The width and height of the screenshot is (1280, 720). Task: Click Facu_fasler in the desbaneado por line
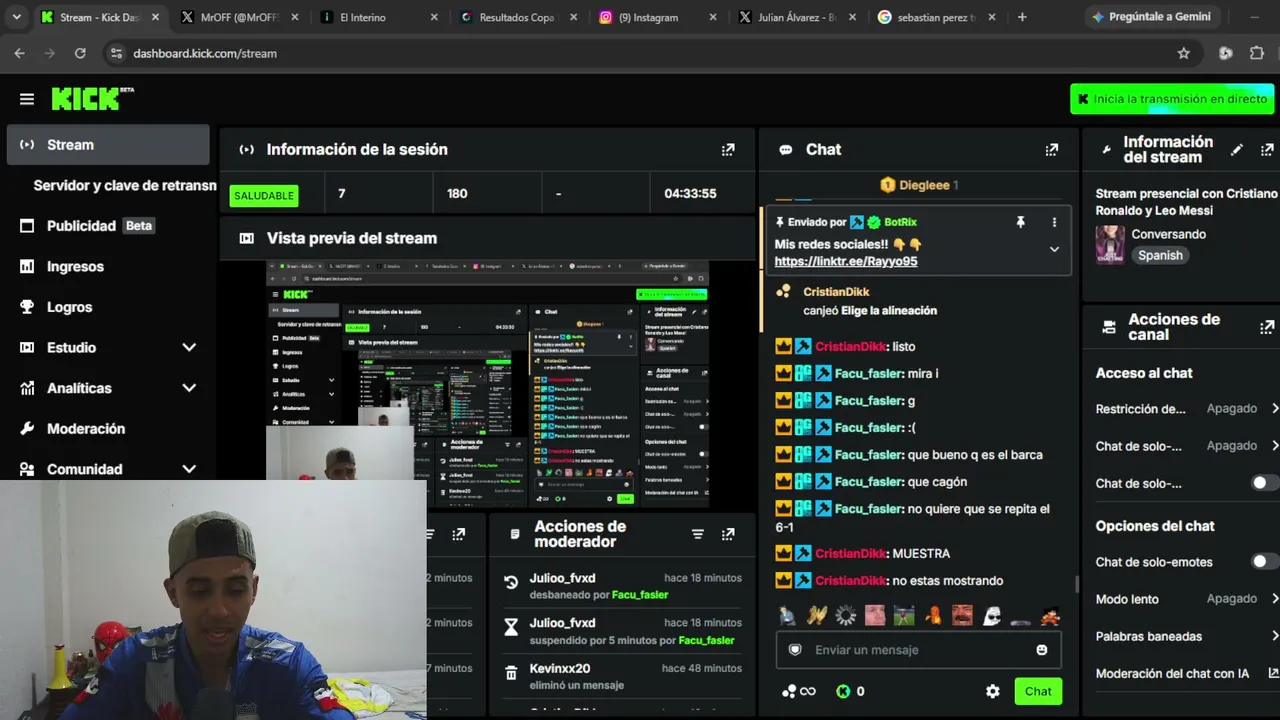640,595
